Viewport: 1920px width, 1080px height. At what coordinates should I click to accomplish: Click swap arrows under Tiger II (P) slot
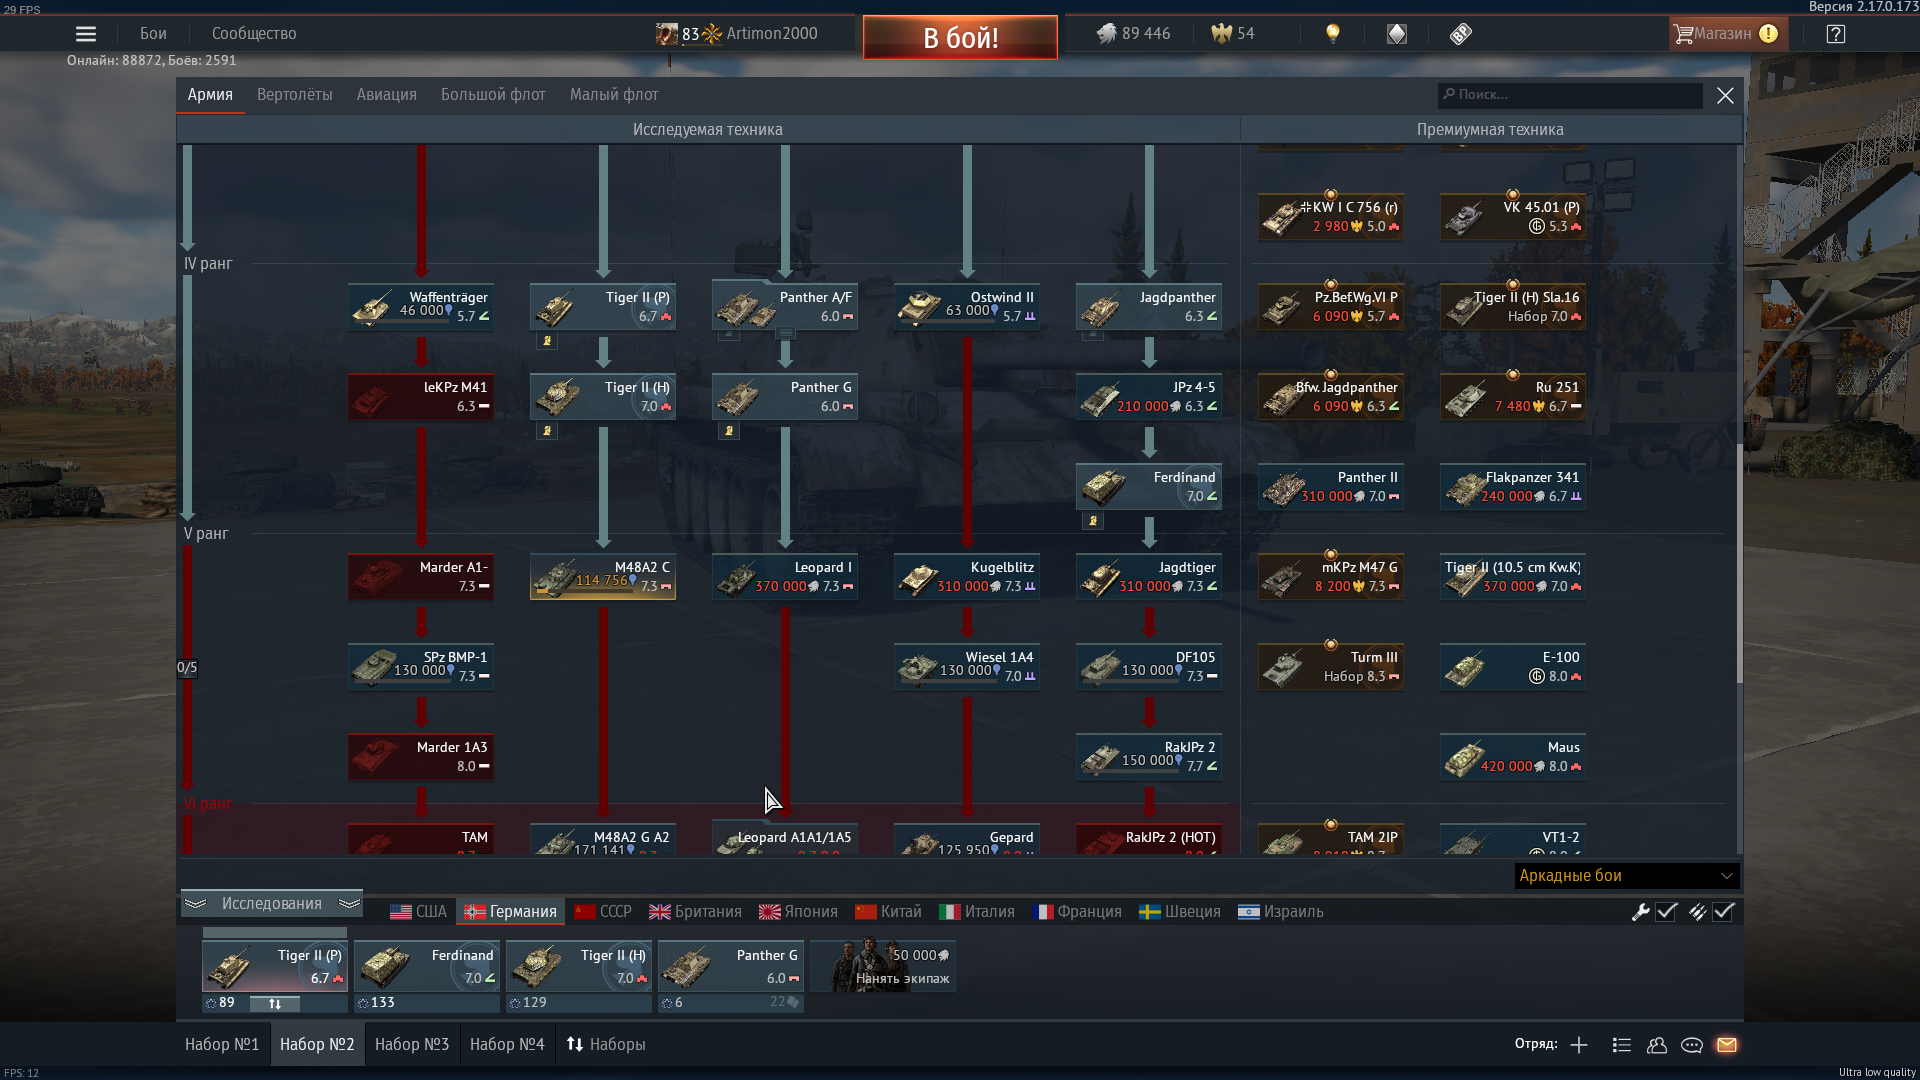275,1004
